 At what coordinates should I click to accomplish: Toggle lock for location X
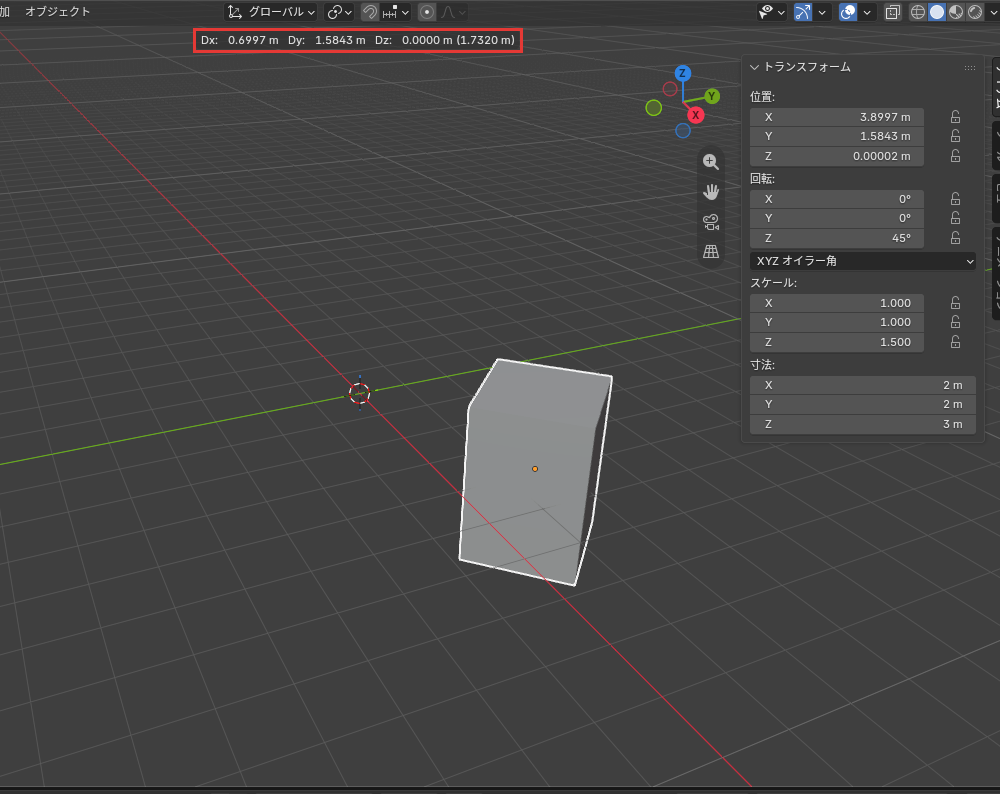point(955,117)
